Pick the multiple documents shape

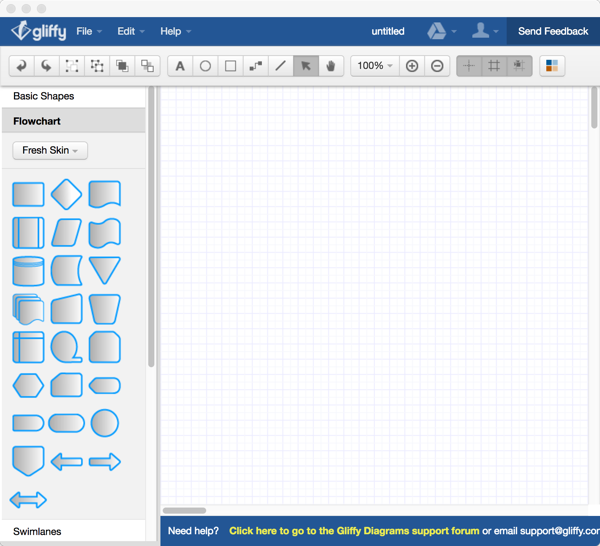click(x=28, y=309)
